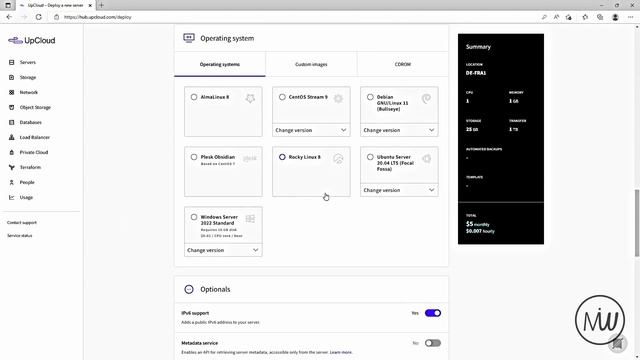Image resolution: width=640 pixels, height=360 pixels.
Task: Click the Learn more link
Action: click(x=341, y=352)
